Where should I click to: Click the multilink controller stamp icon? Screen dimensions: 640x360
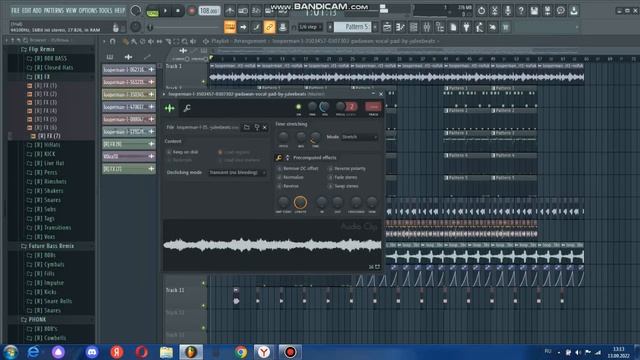pyautogui.click(x=282, y=27)
